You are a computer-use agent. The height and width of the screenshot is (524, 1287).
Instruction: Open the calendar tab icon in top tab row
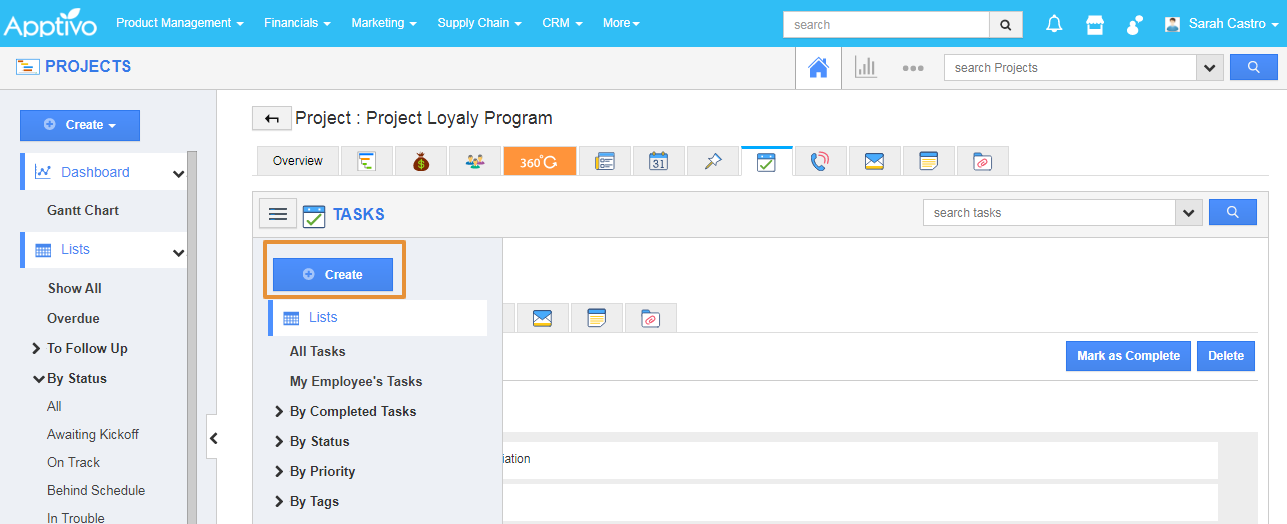(659, 161)
